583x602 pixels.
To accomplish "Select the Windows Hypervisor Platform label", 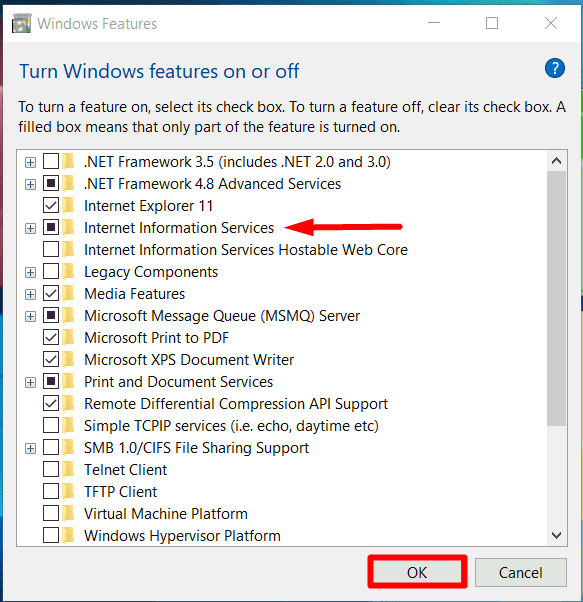I will pyautogui.click(x=182, y=536).
